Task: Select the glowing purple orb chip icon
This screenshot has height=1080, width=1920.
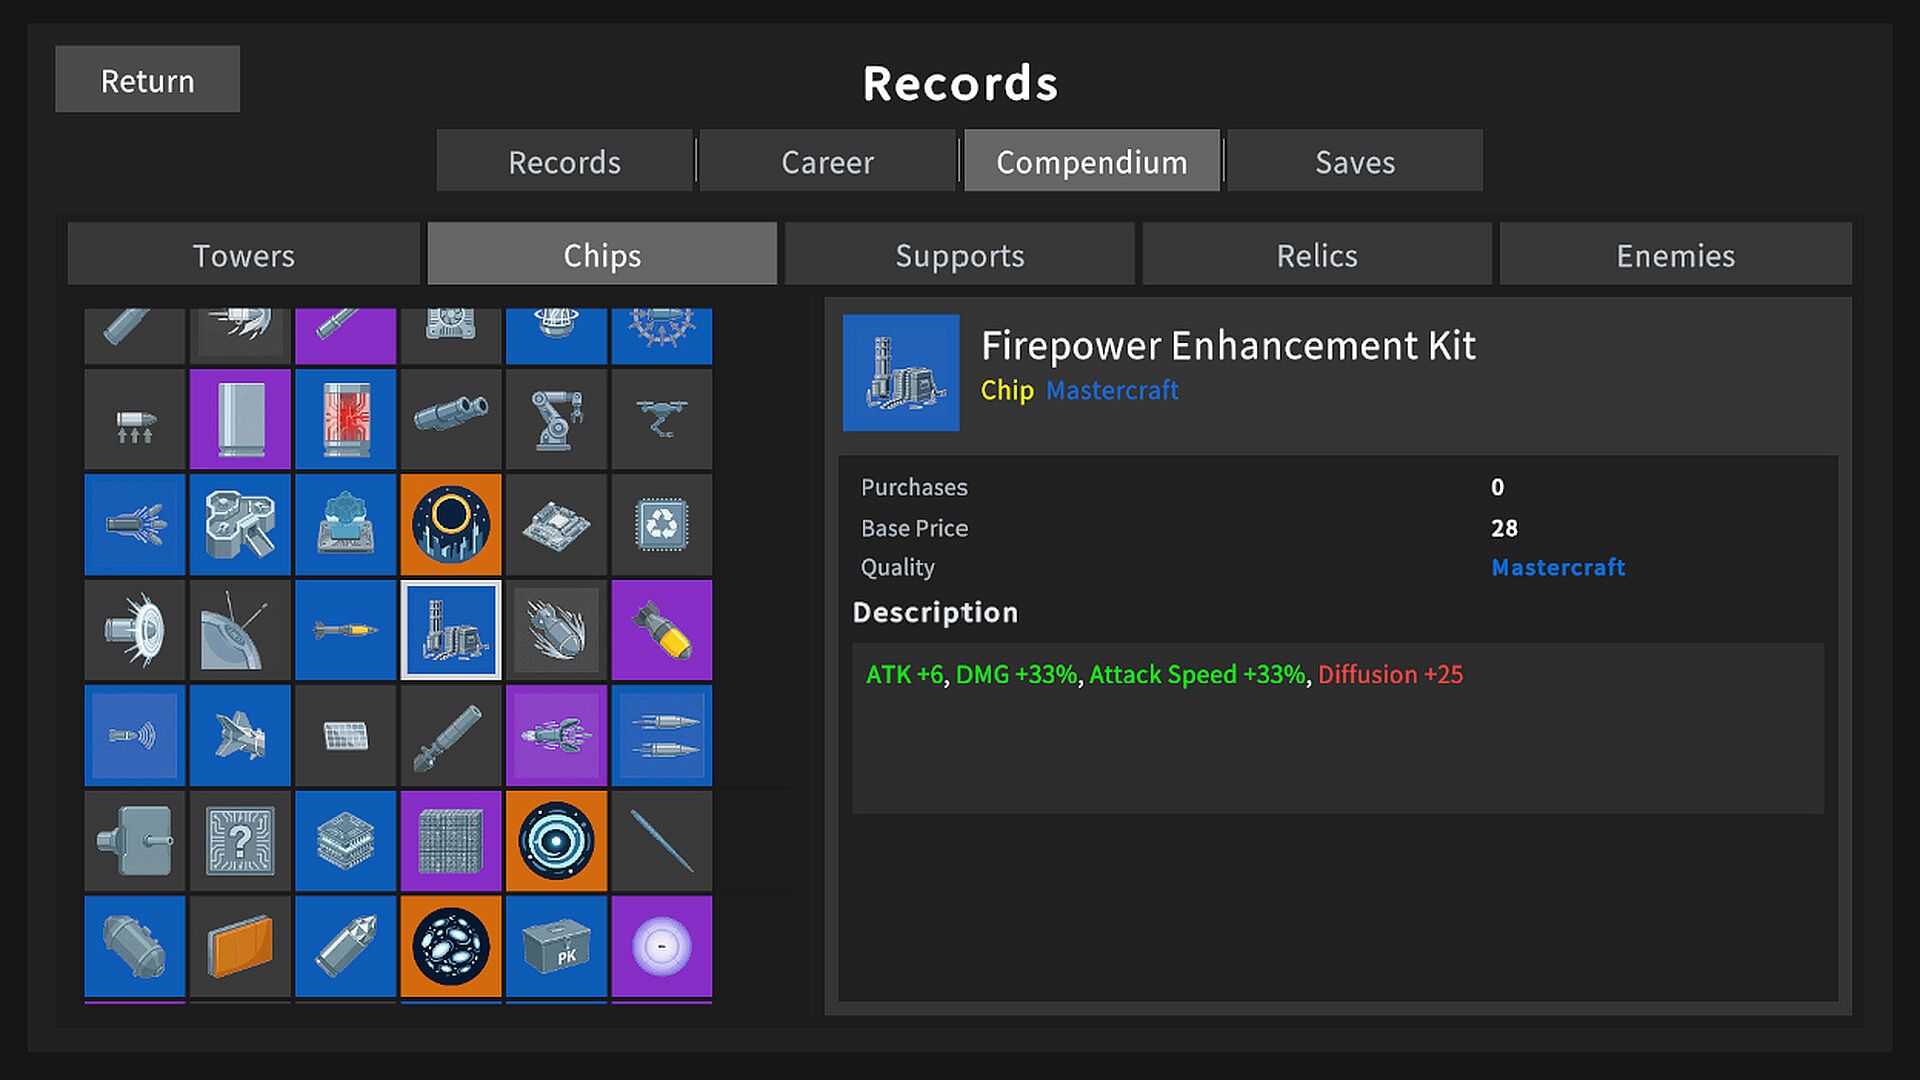Action: click(x=662, y=946)
